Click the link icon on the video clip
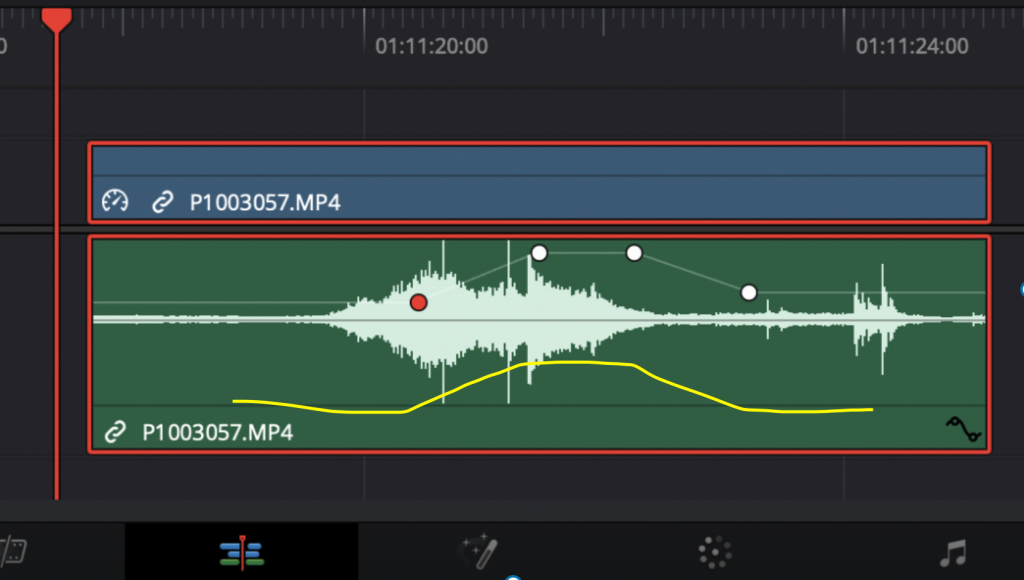 [x=162, y=202]
